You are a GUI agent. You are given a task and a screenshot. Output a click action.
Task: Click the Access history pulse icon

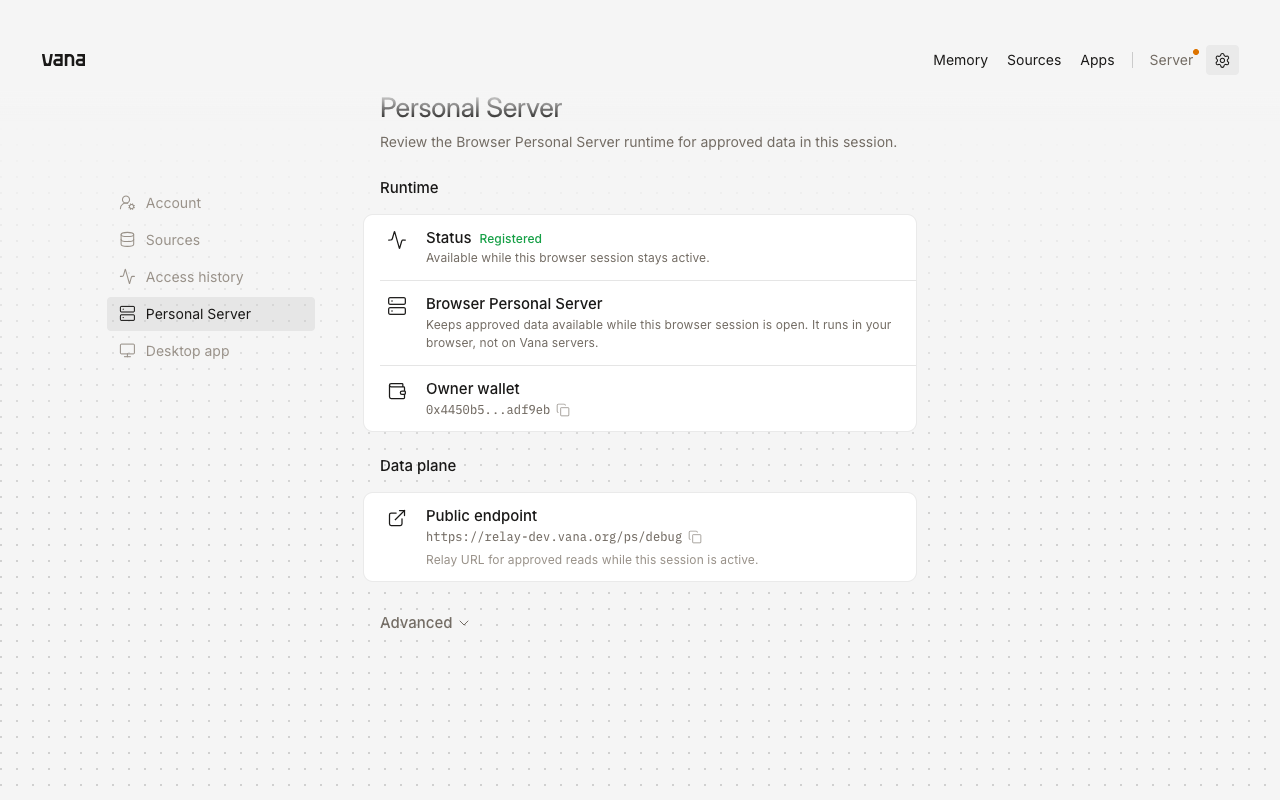[x=127, y=277]
